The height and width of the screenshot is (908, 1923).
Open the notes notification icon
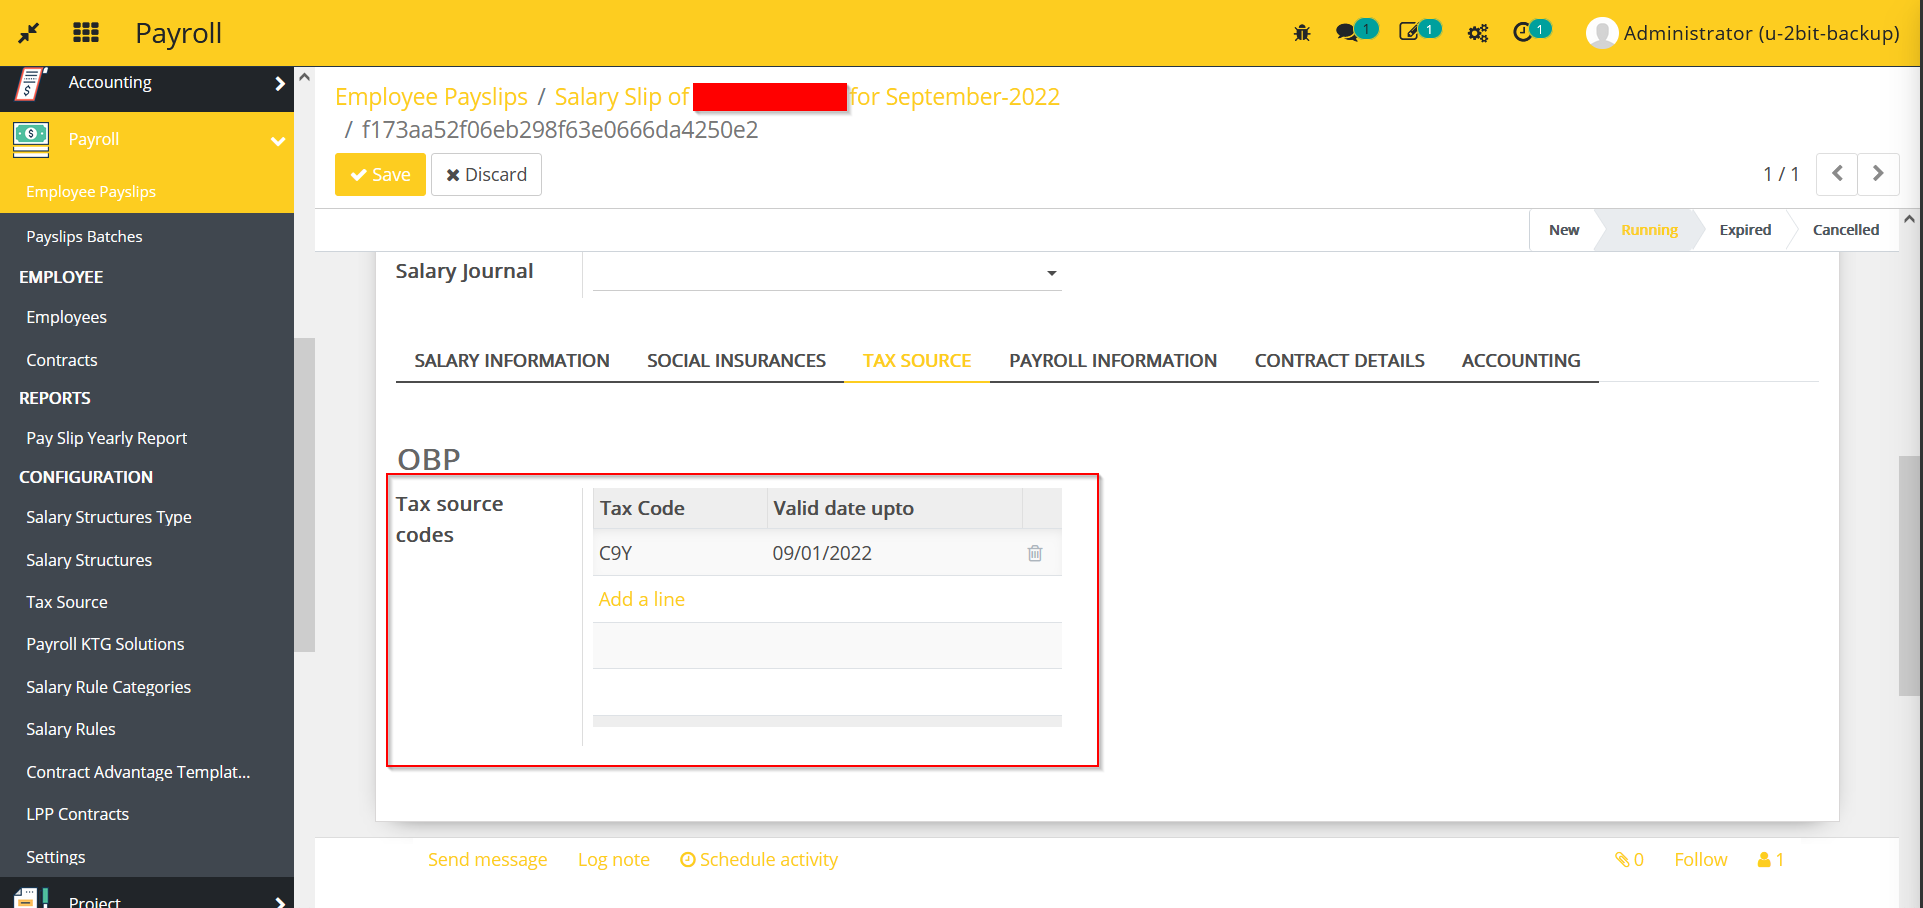coord(1411,33)
